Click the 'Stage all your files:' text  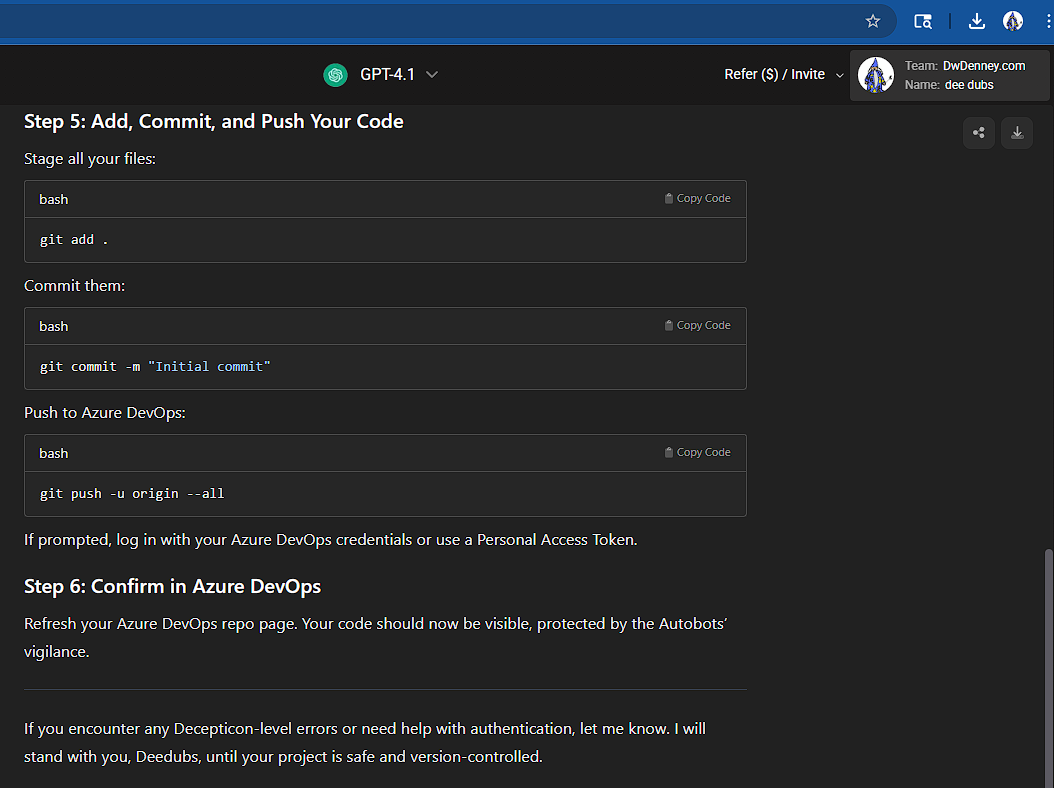click(x=90, y=159)
